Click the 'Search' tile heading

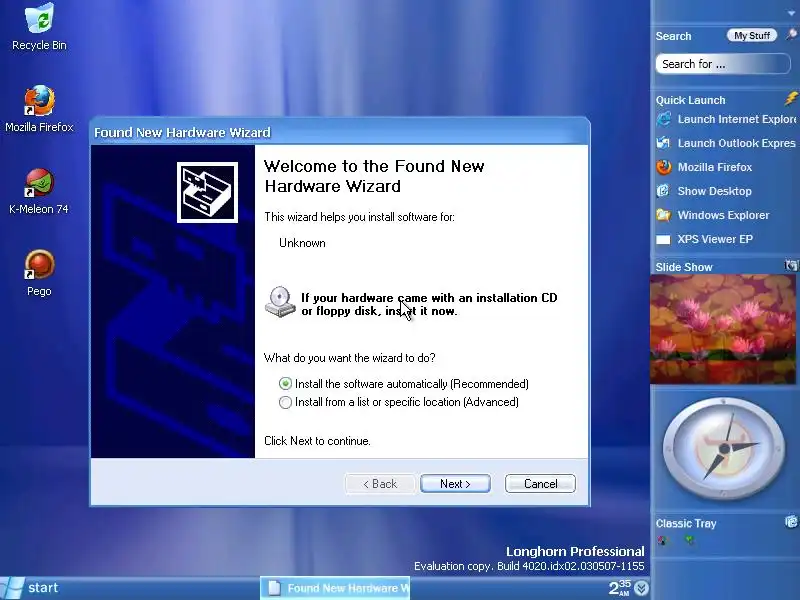[673, 36]
